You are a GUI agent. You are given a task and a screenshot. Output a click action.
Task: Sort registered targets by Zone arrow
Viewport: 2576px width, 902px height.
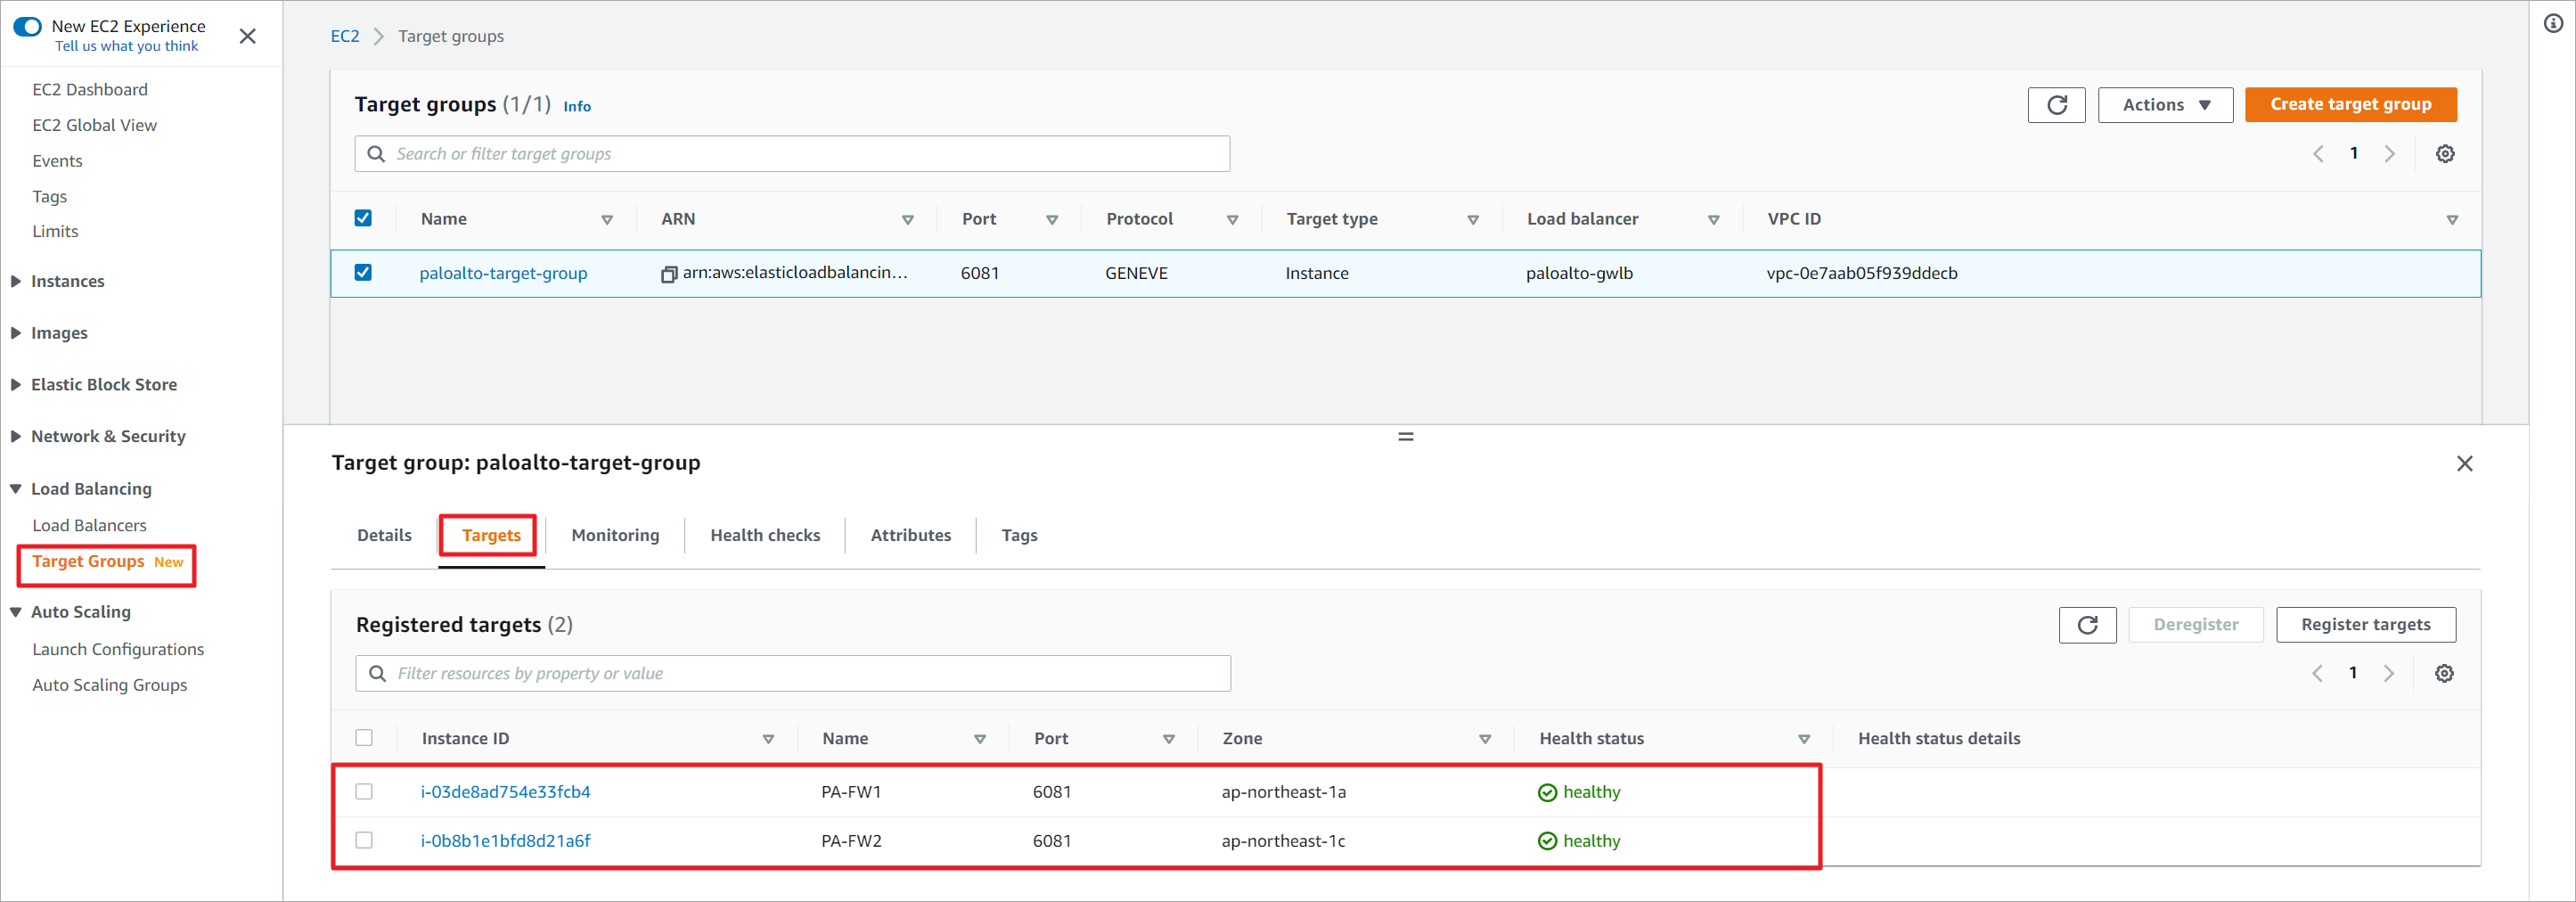coord(1485,740)
